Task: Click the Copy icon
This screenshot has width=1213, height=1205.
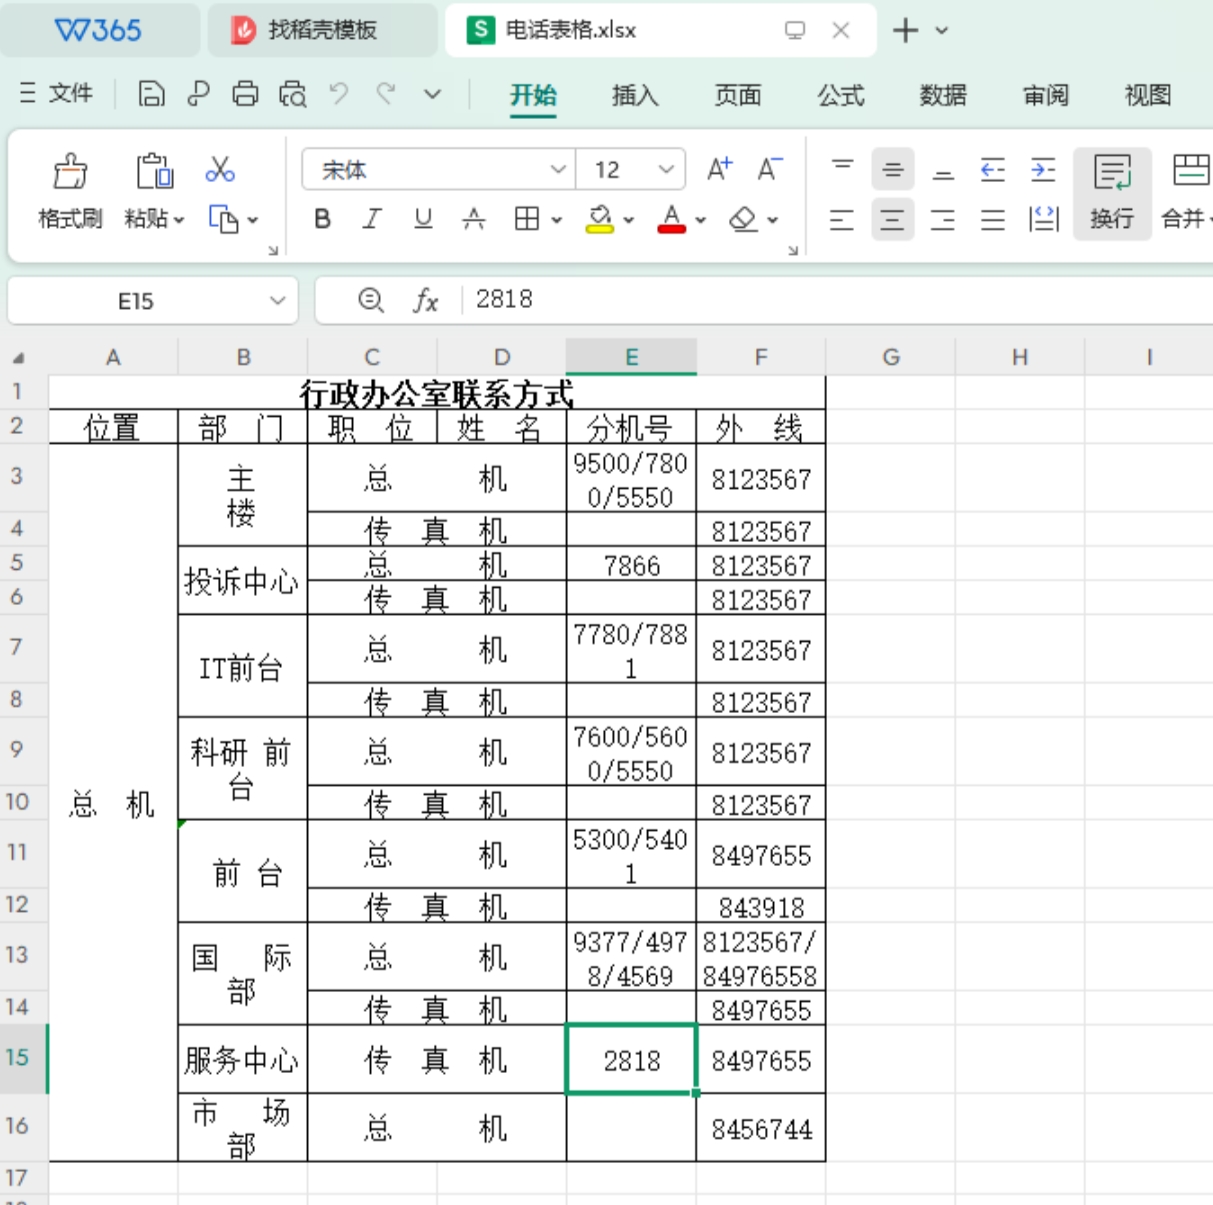Action: [x=223, y=219]
